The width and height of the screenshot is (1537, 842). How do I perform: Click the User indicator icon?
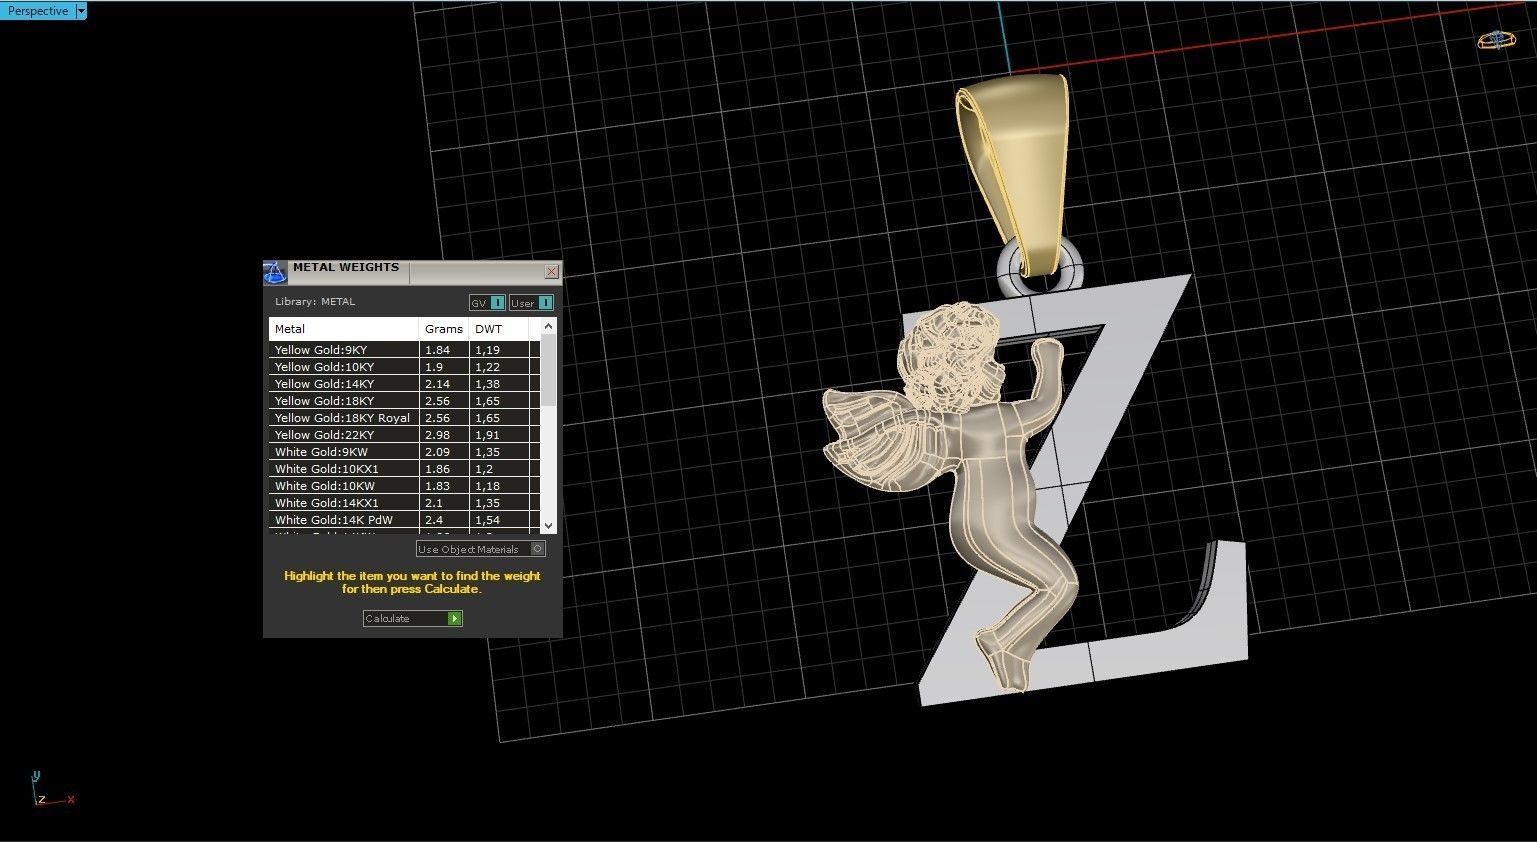coord(544,303)
